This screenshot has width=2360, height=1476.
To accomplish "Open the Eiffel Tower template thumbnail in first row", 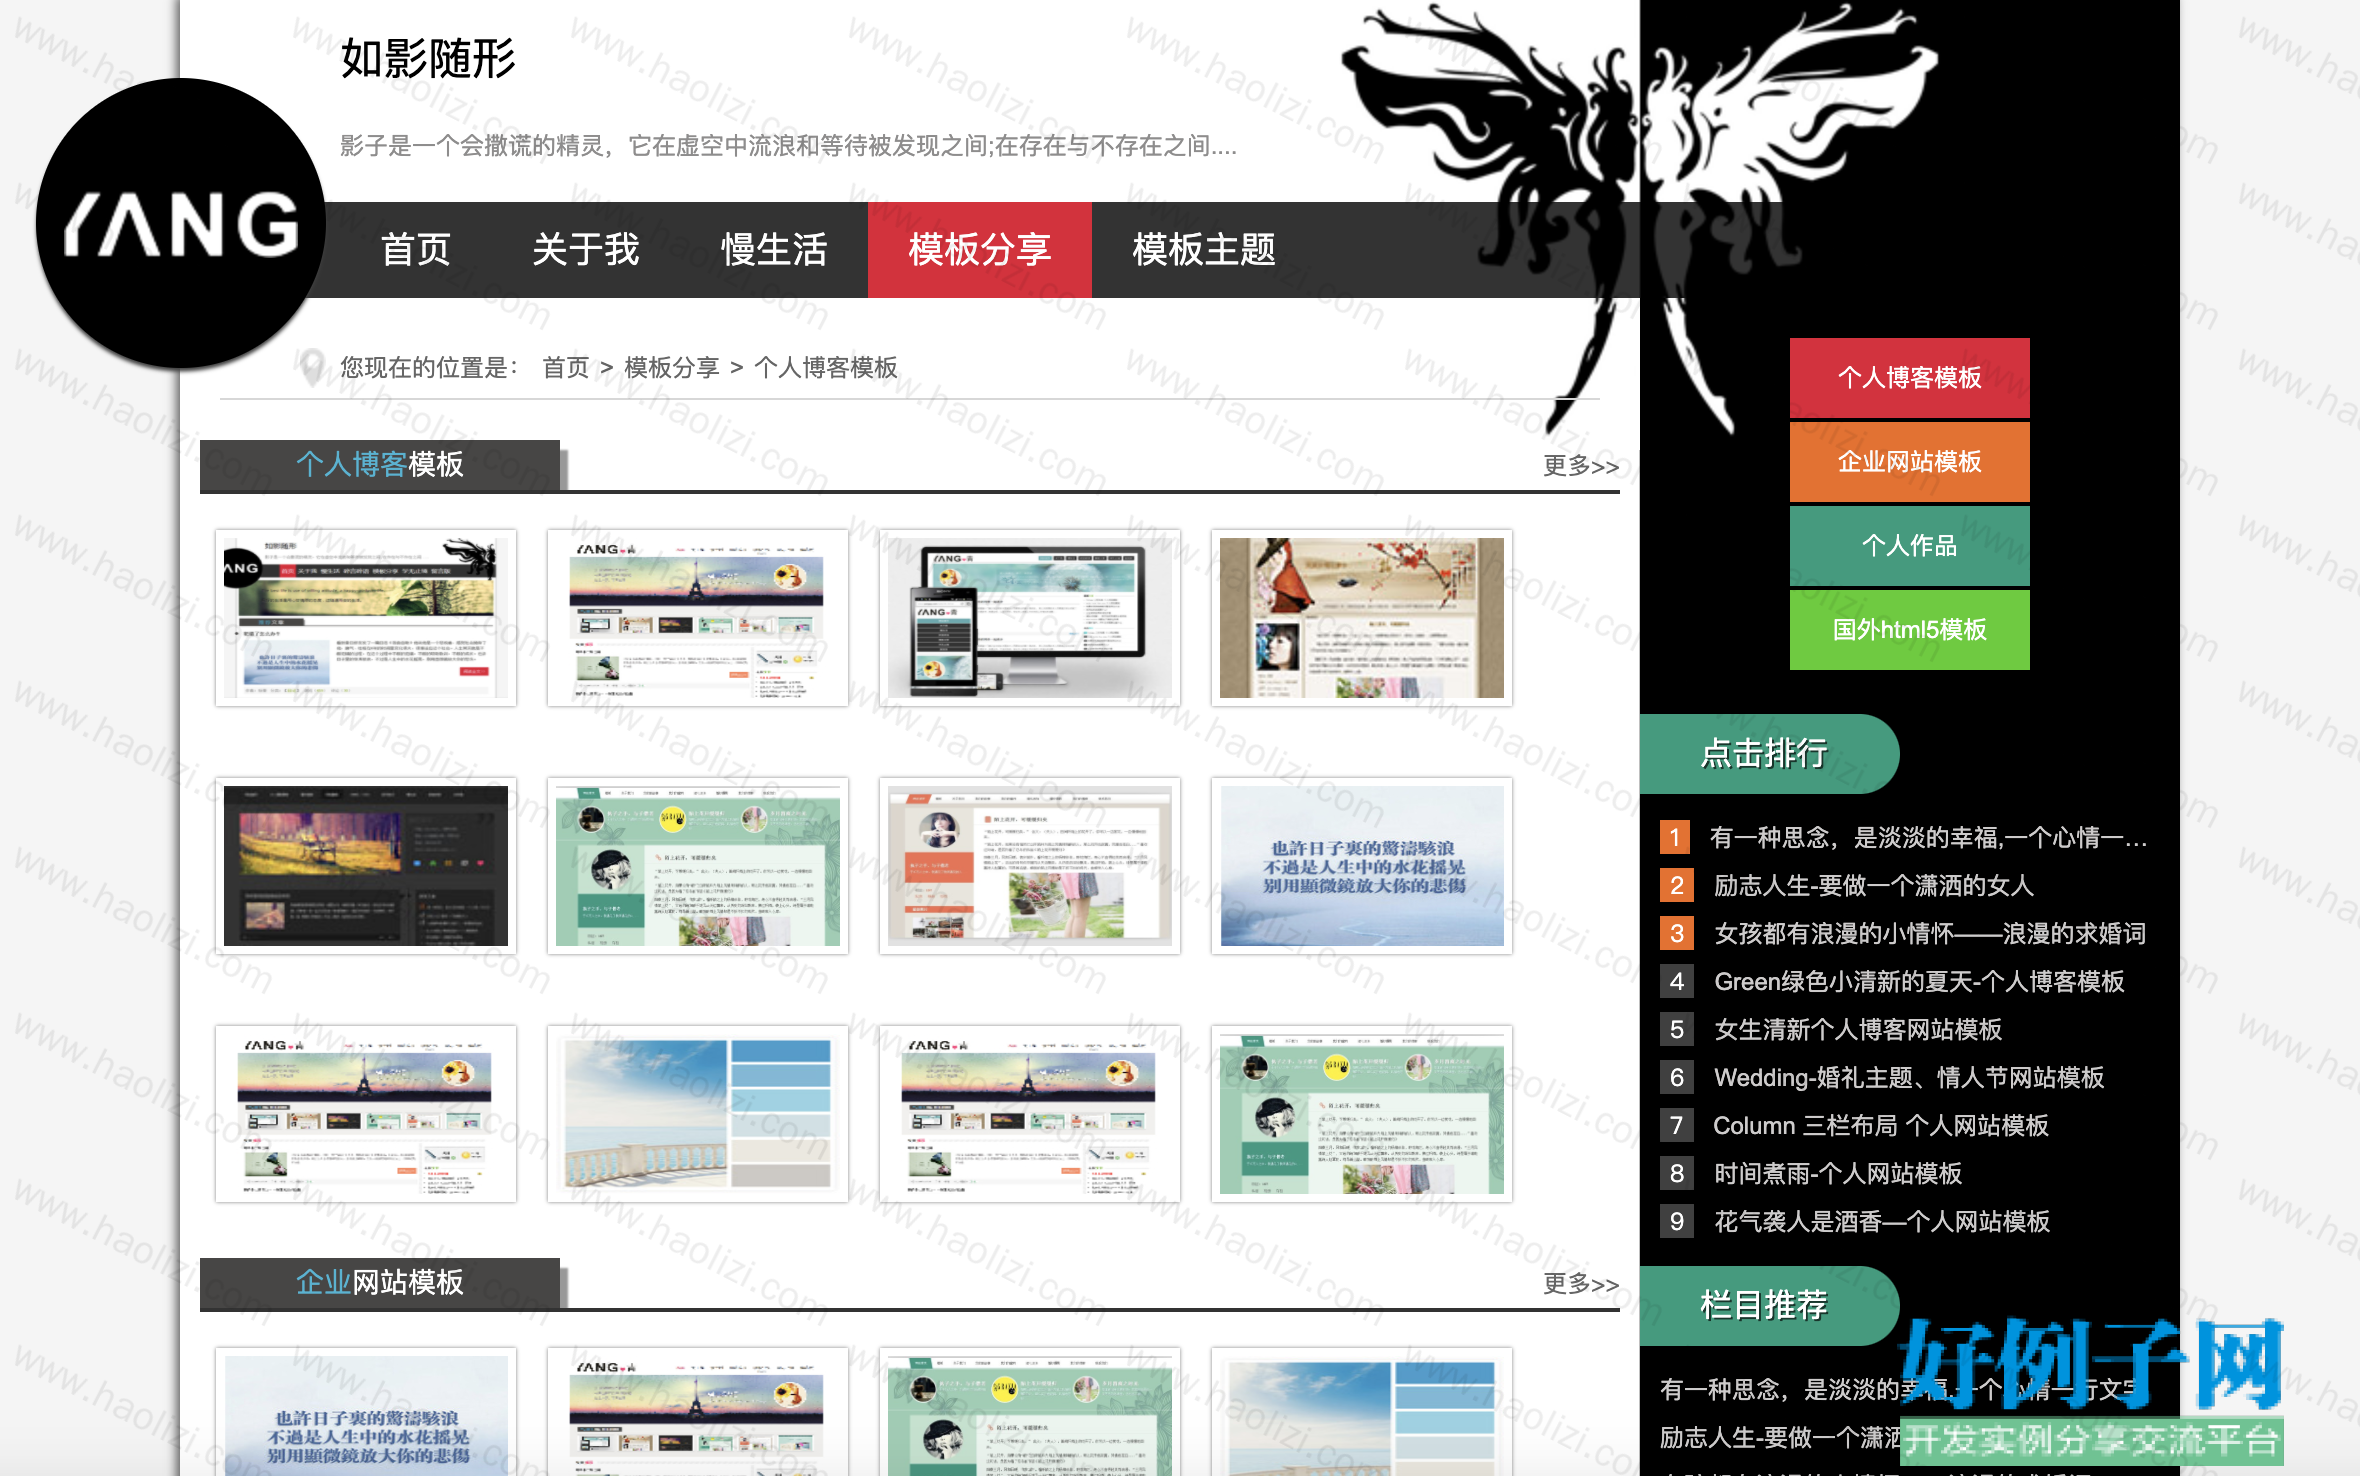I will (x=698, y=618).
